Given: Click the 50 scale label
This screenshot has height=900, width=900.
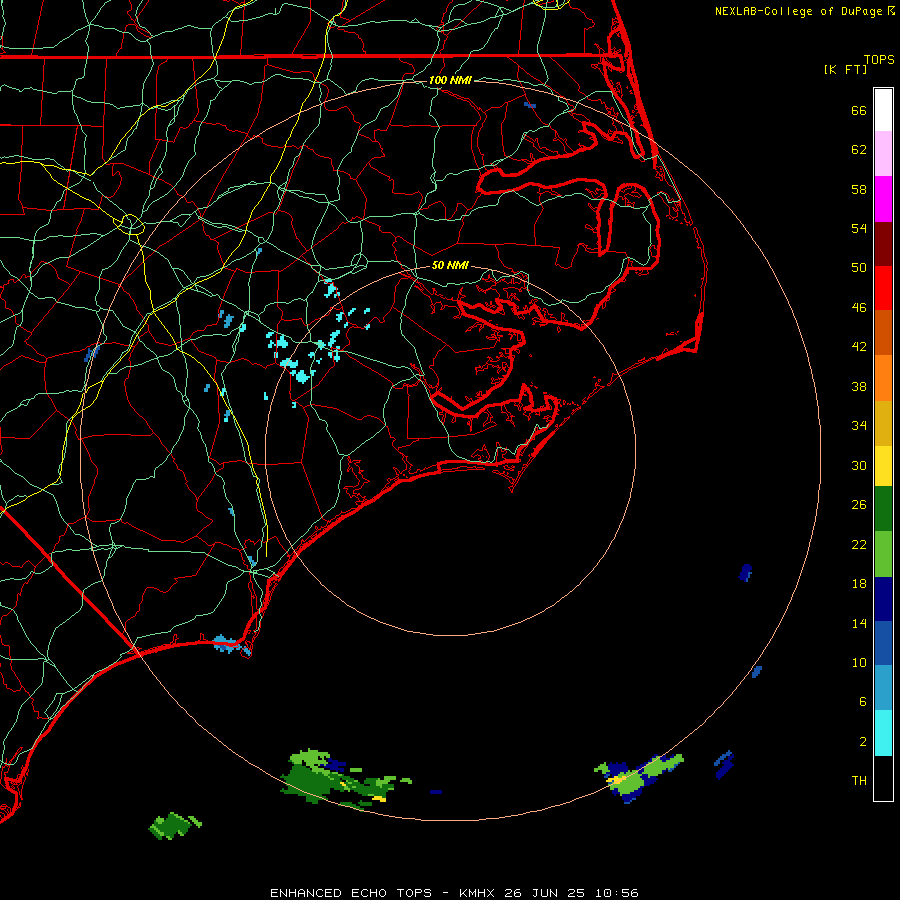Looking at the screenshot, I should (x=859, y=267).
